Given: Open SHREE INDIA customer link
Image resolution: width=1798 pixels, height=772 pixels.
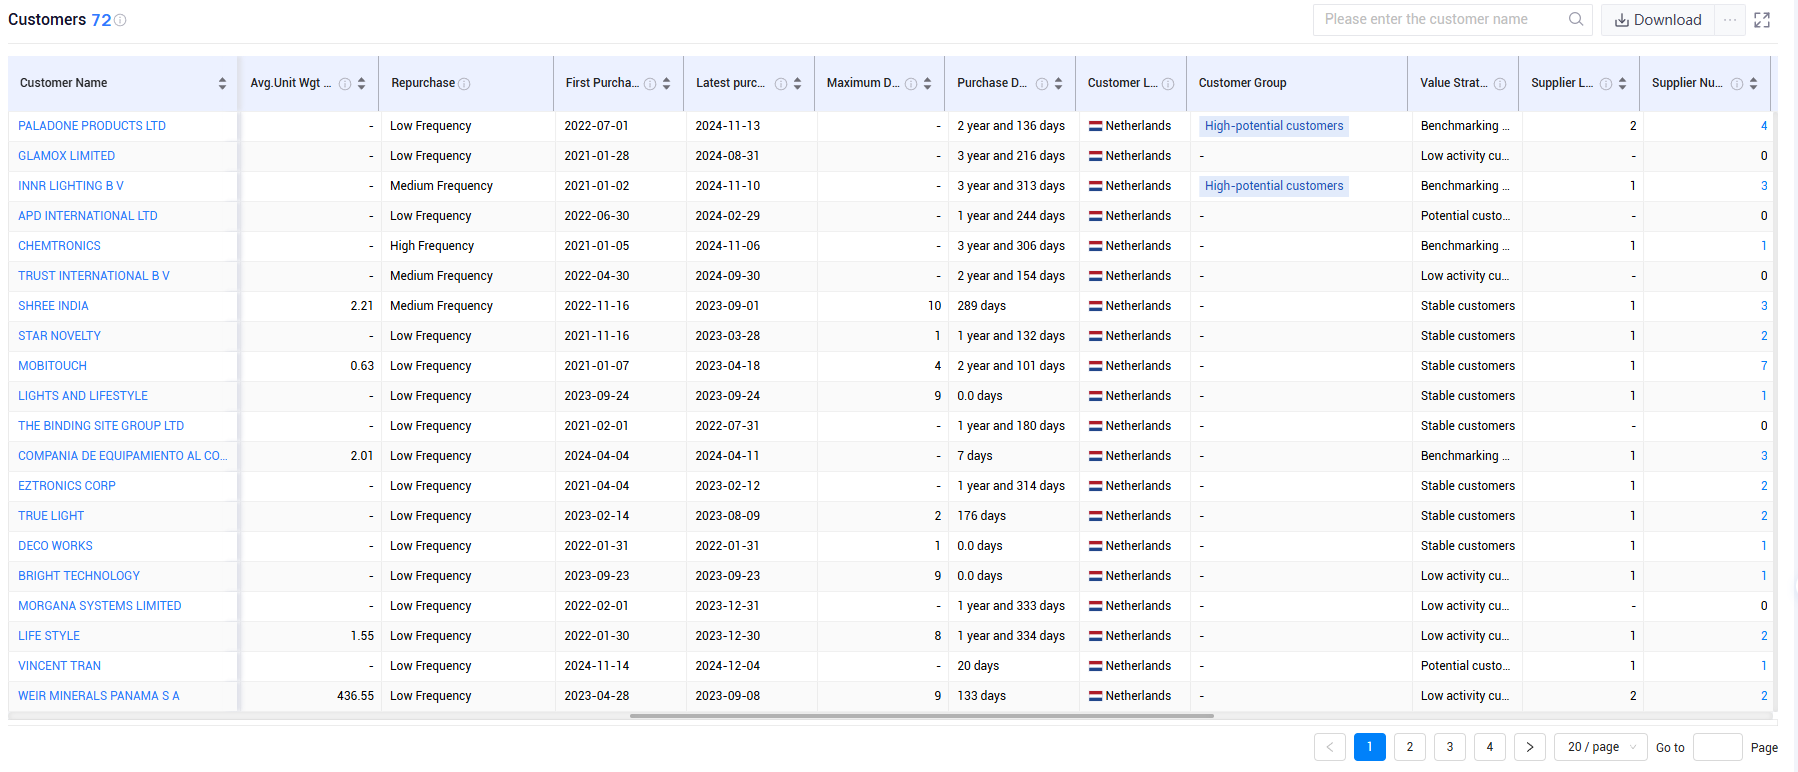Looking at the screenshot, I should click(x=53, y=306).
